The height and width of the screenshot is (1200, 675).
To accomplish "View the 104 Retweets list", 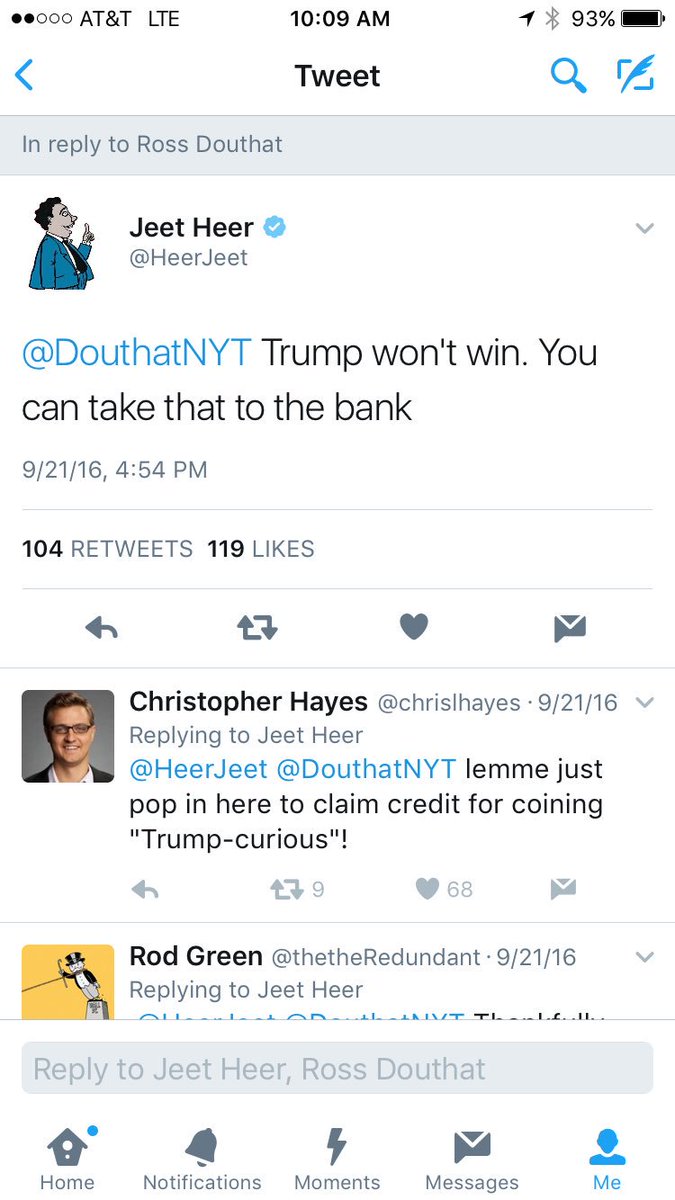I will [108, 549].
